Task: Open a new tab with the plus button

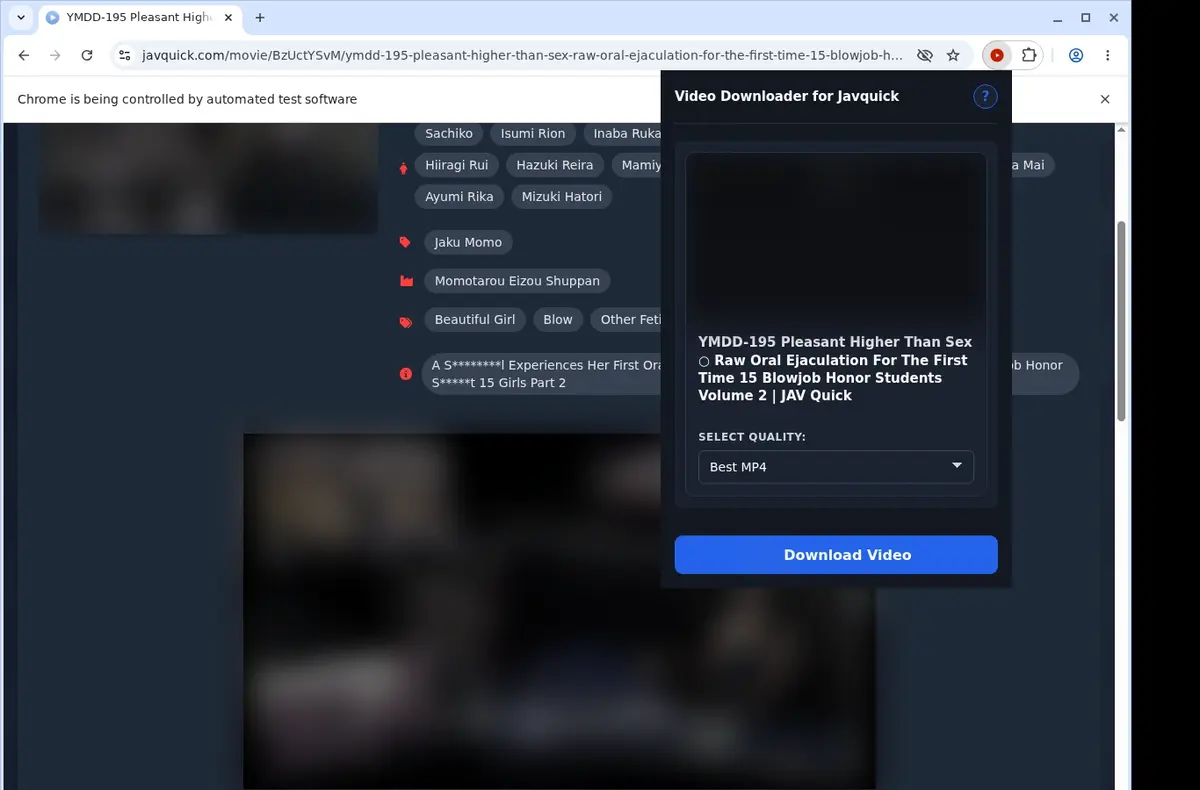Action: click(260, 17)
